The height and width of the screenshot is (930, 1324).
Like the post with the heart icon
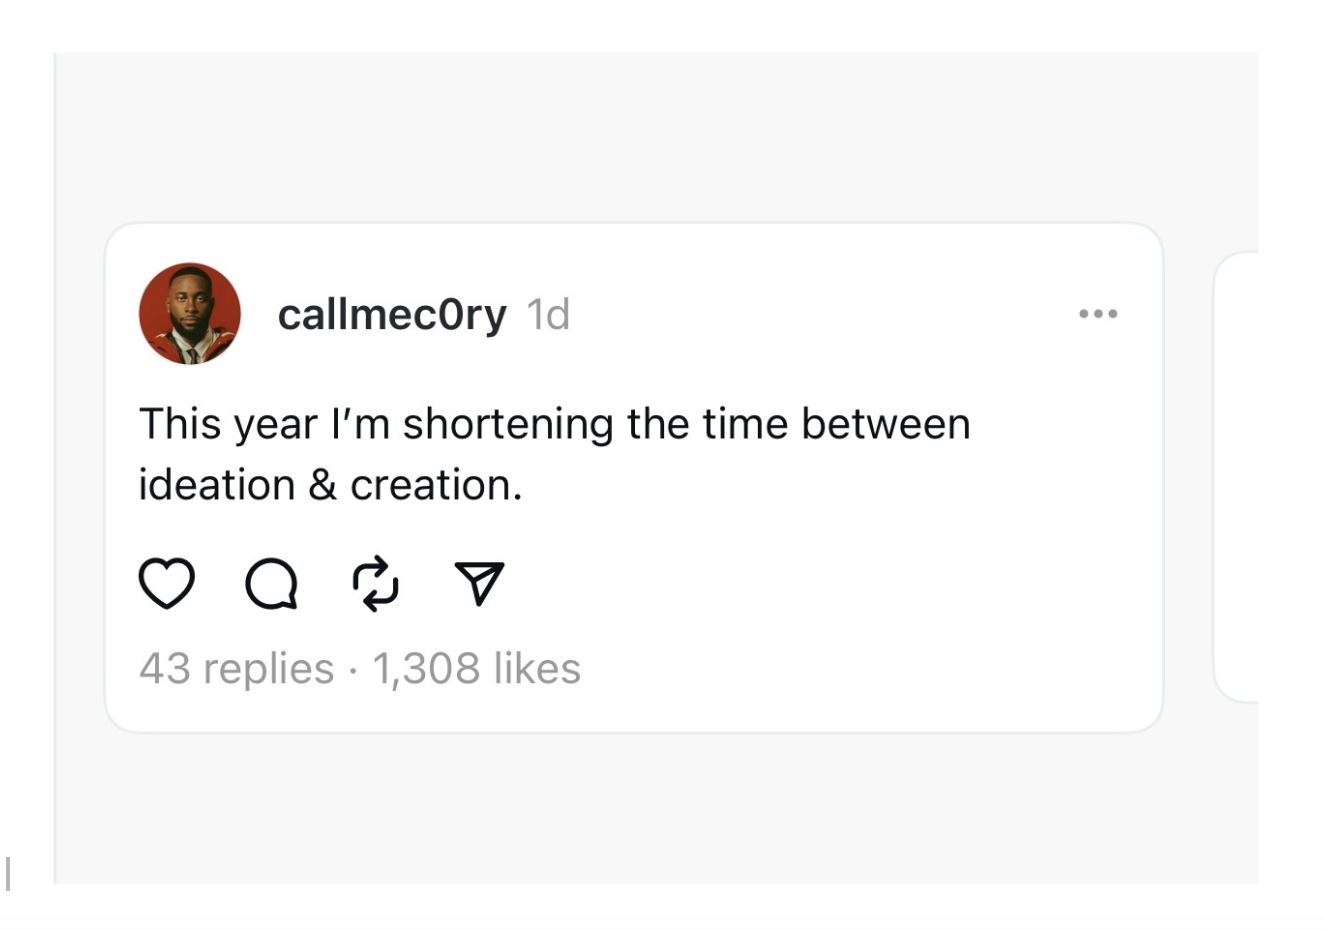[x=166, y=584]
